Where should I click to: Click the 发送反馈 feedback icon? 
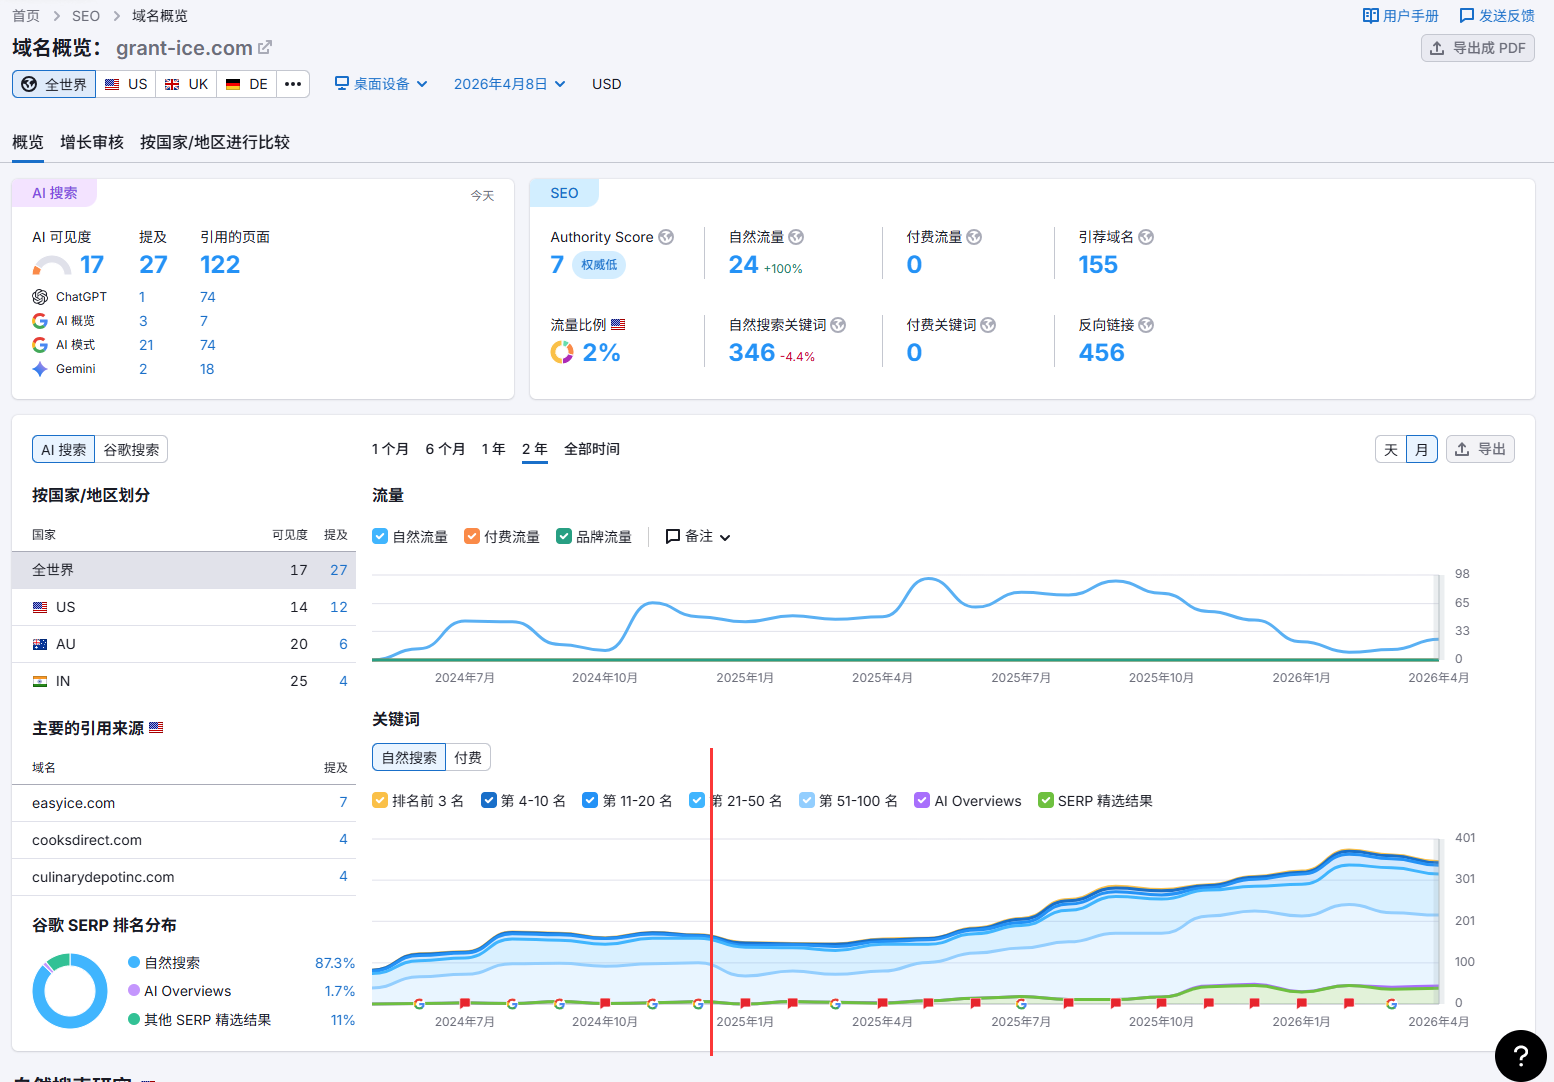point(1467,16)
